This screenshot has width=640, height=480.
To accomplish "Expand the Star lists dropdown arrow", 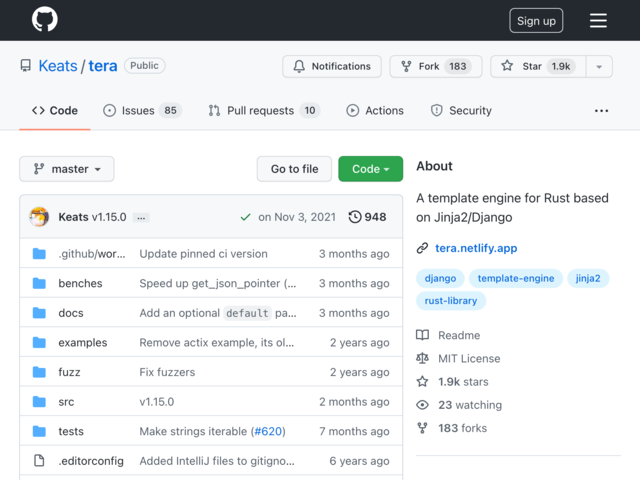I will tap(599, 67).
